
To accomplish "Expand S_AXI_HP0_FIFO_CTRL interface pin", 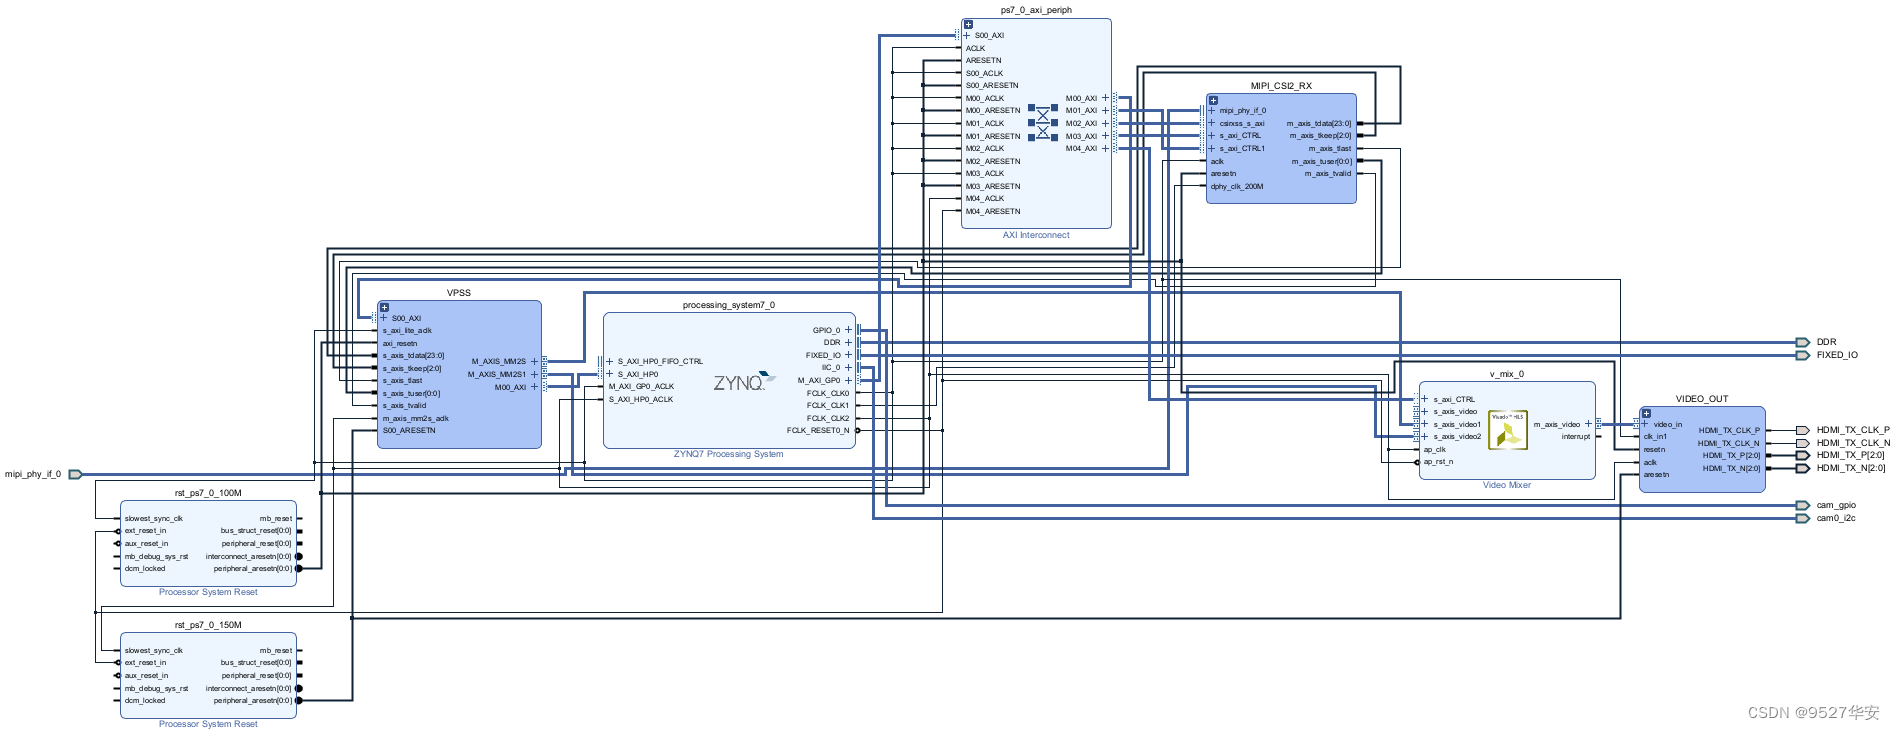I will [x=610, y=362].
